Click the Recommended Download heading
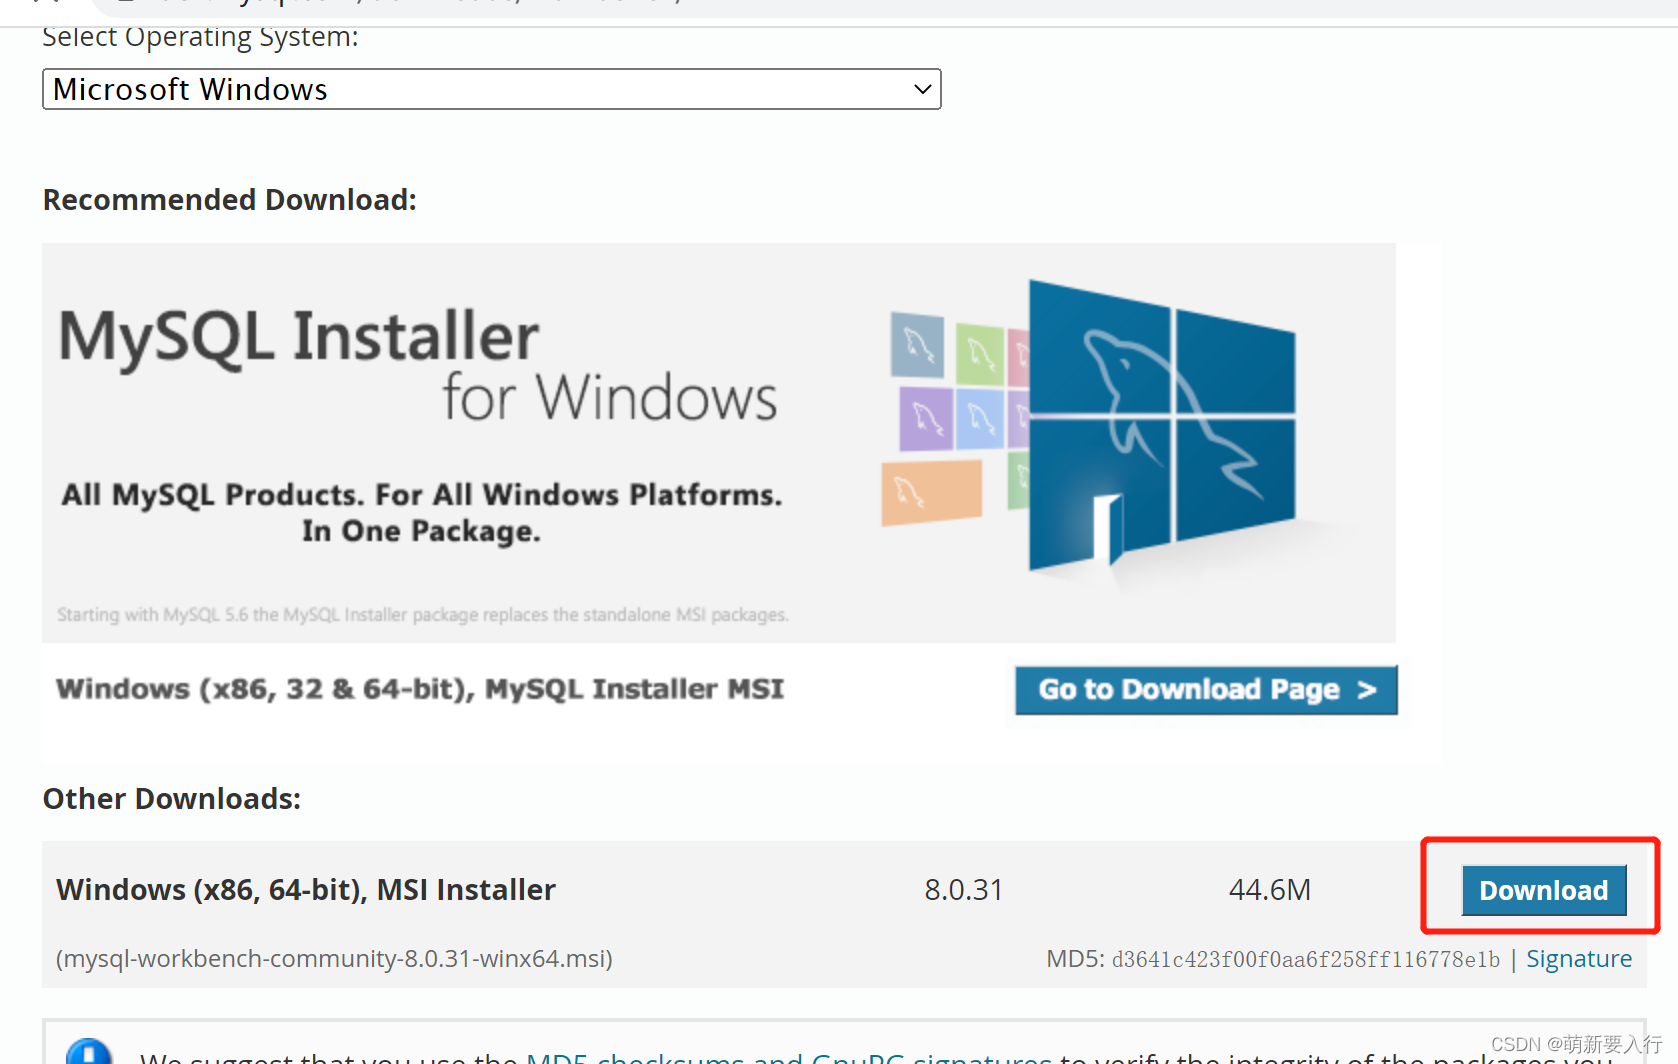 (x=229, y=199)
